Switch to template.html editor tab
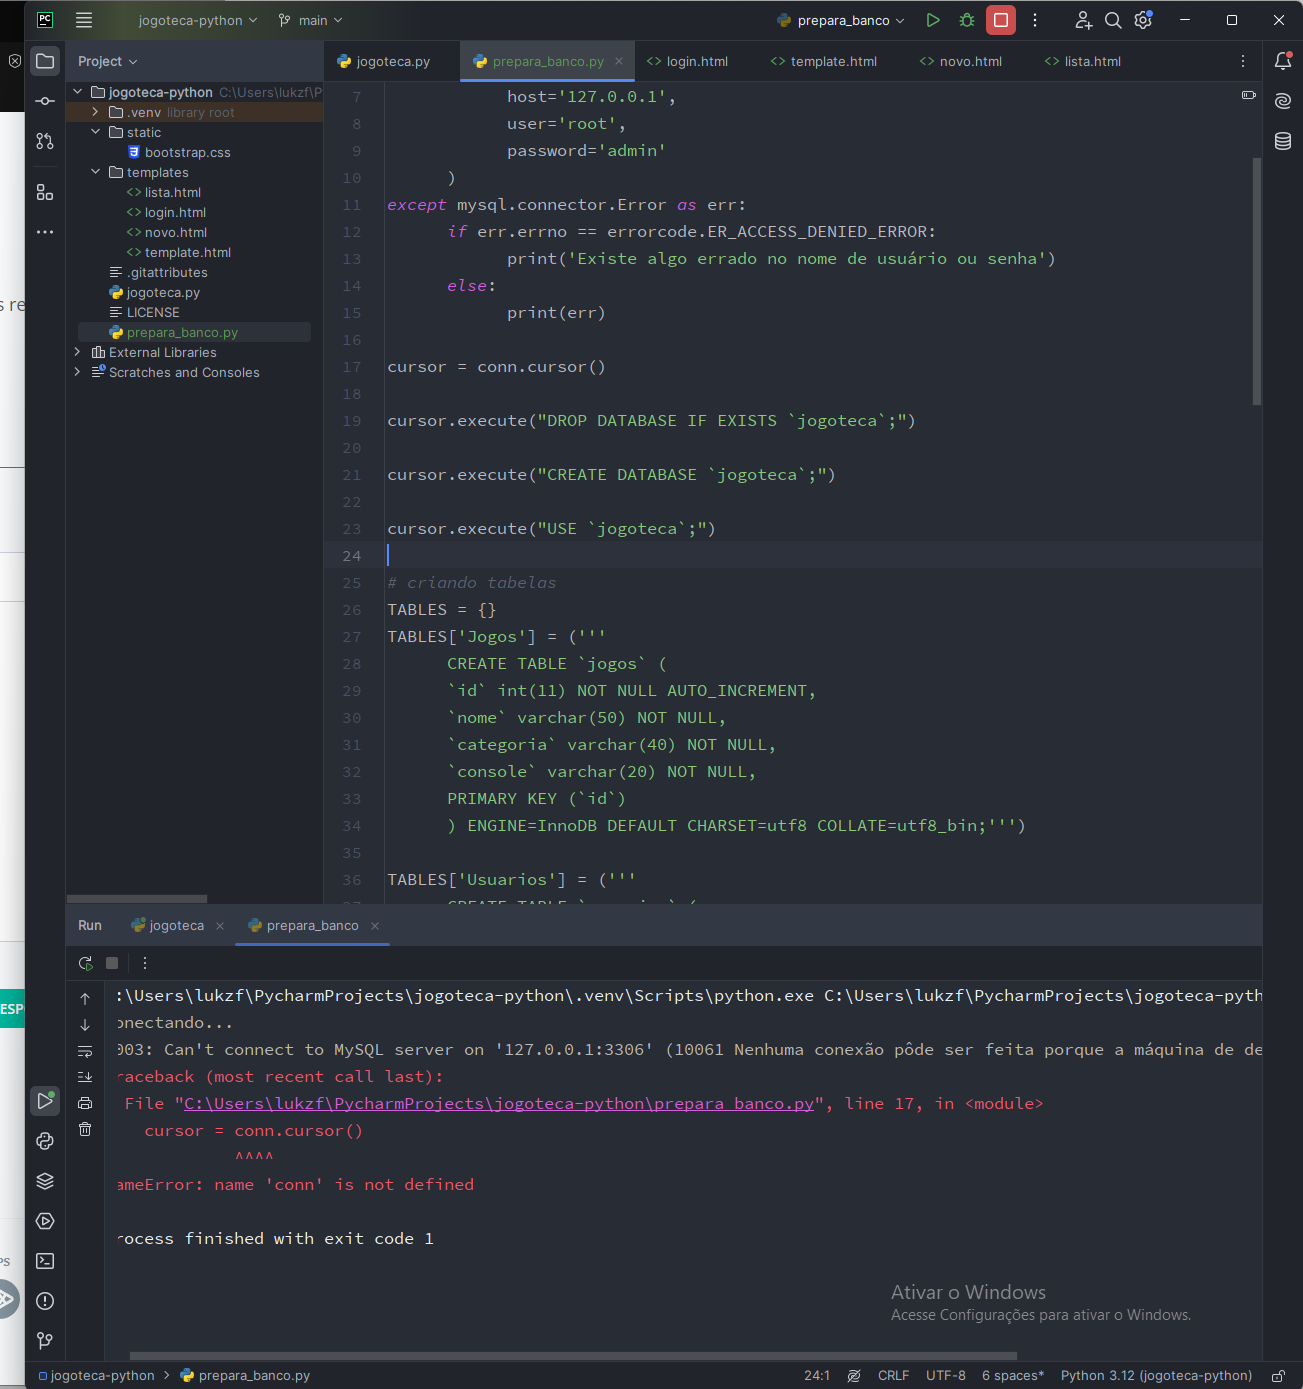Viewport: 1303px width, 1389px height. coord(823,61)
